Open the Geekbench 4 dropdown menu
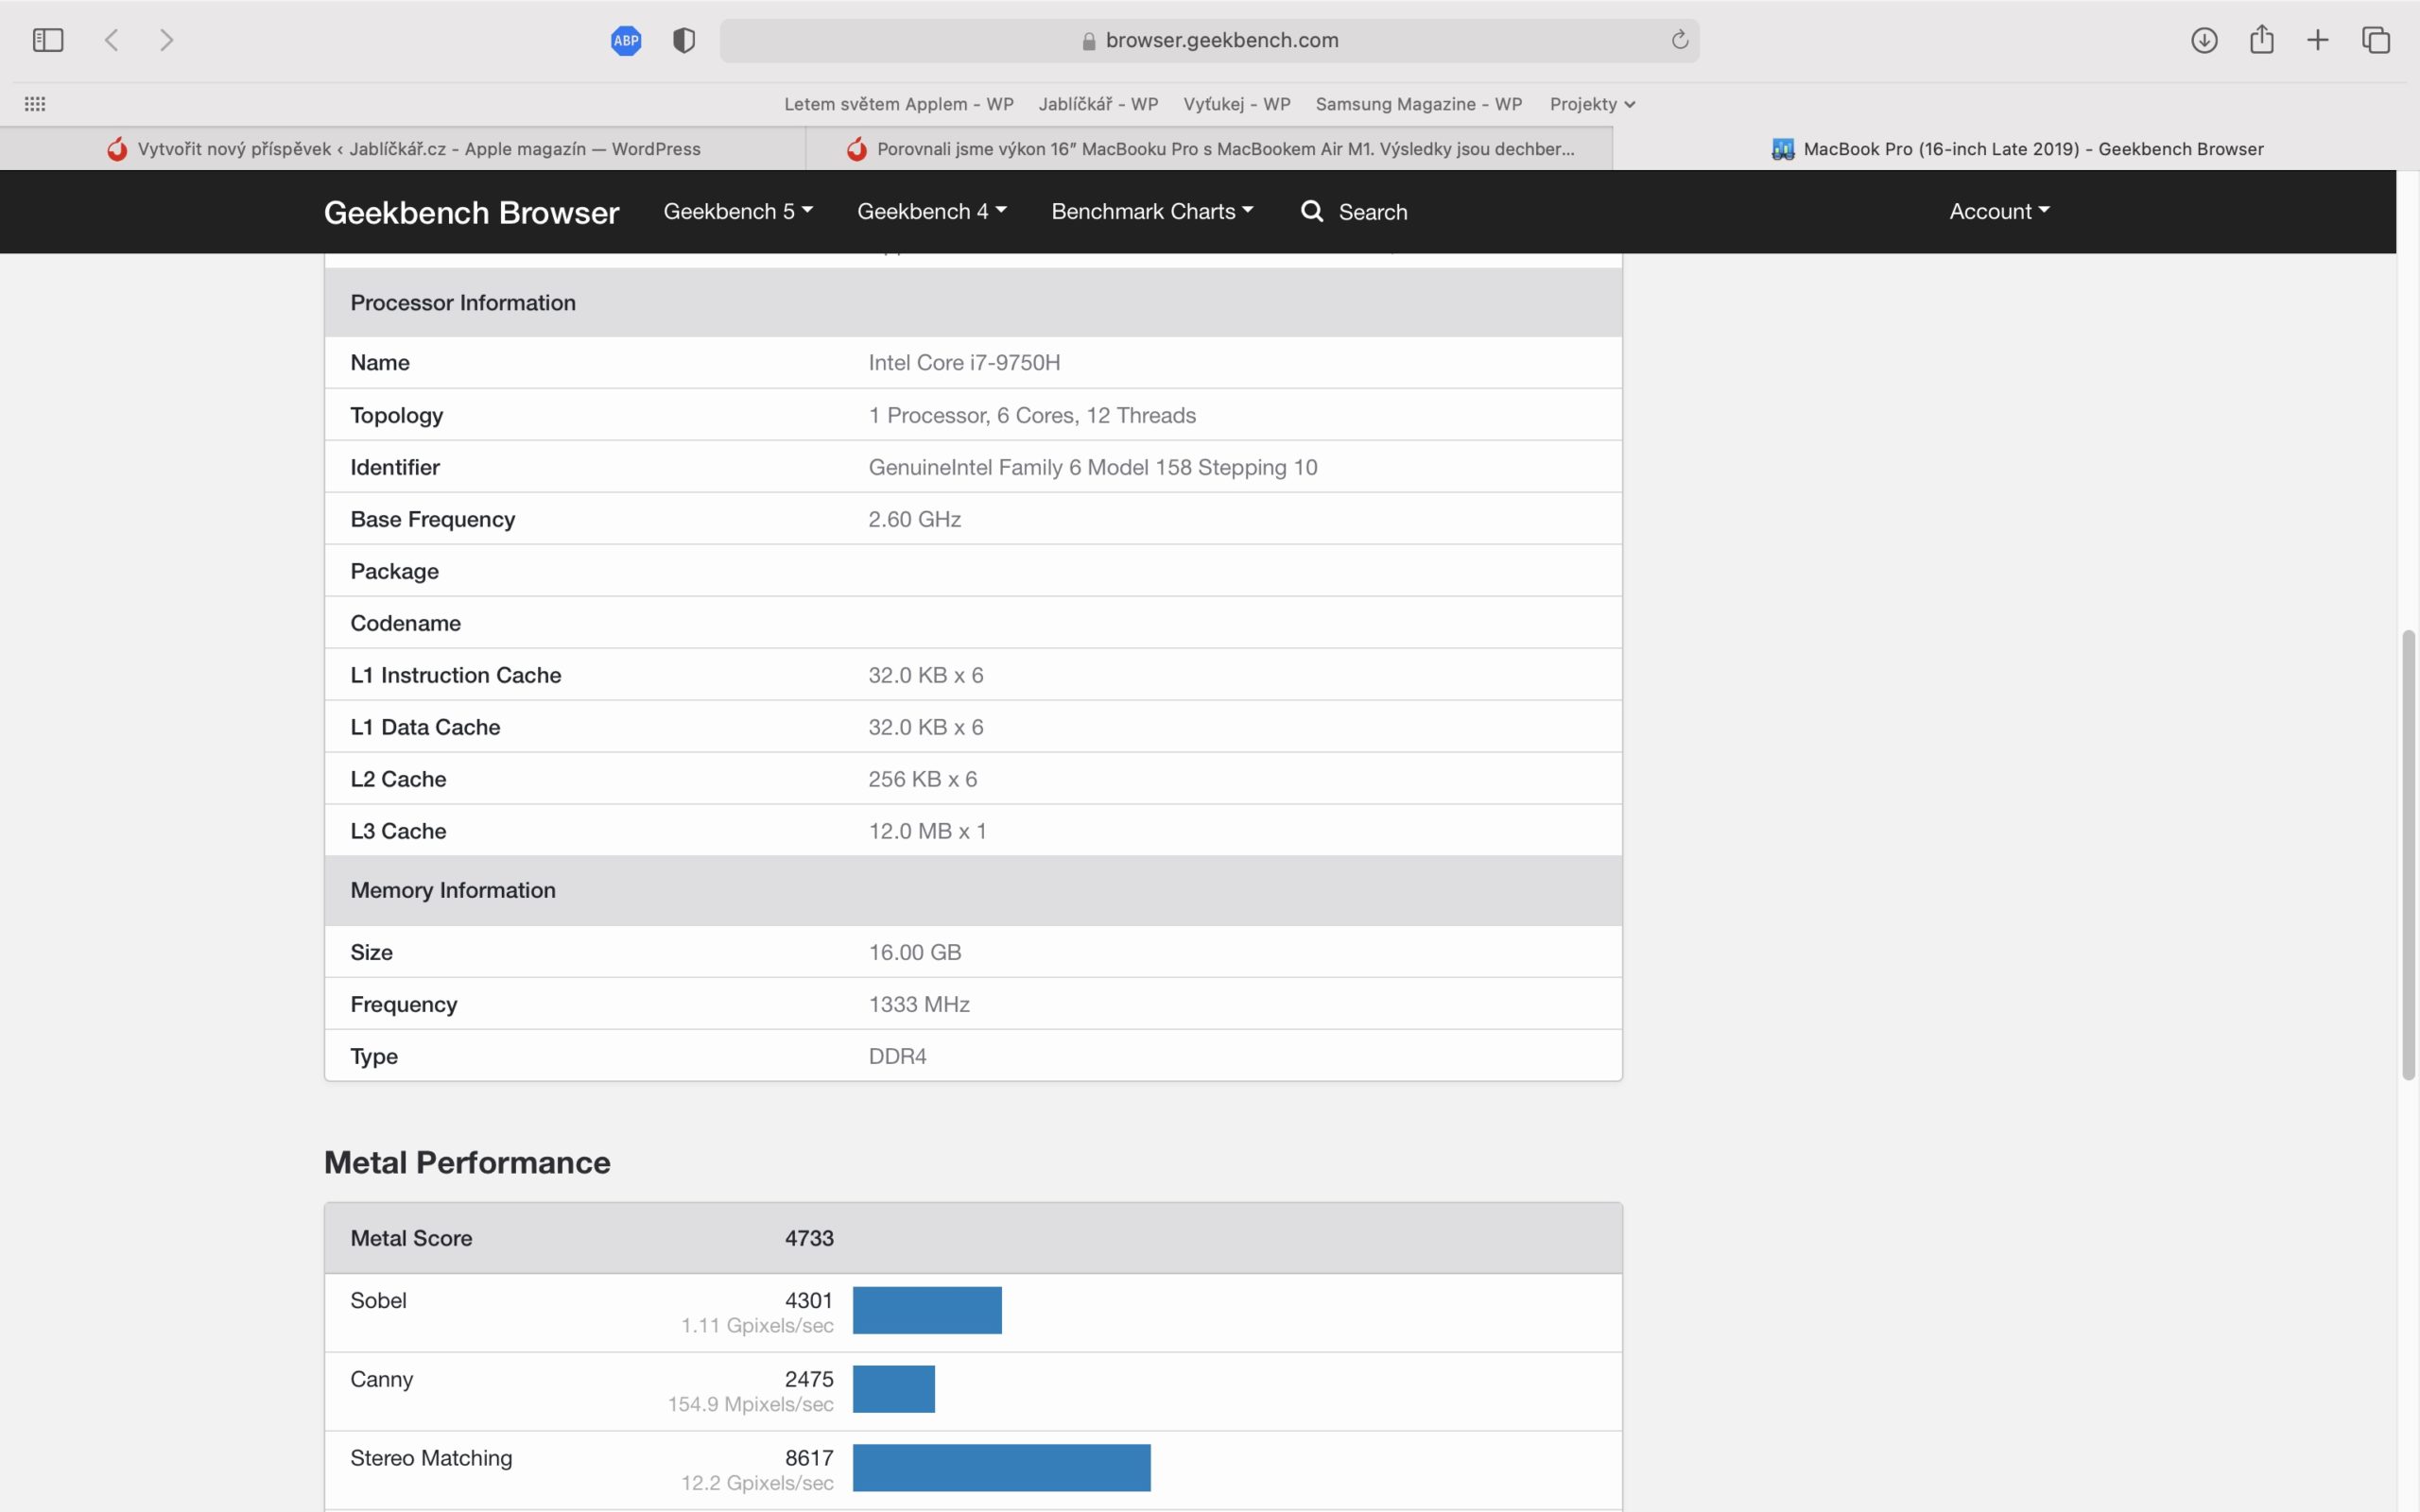The image size is (2420, 1512). pyautogui.click(x=932, y=211)
